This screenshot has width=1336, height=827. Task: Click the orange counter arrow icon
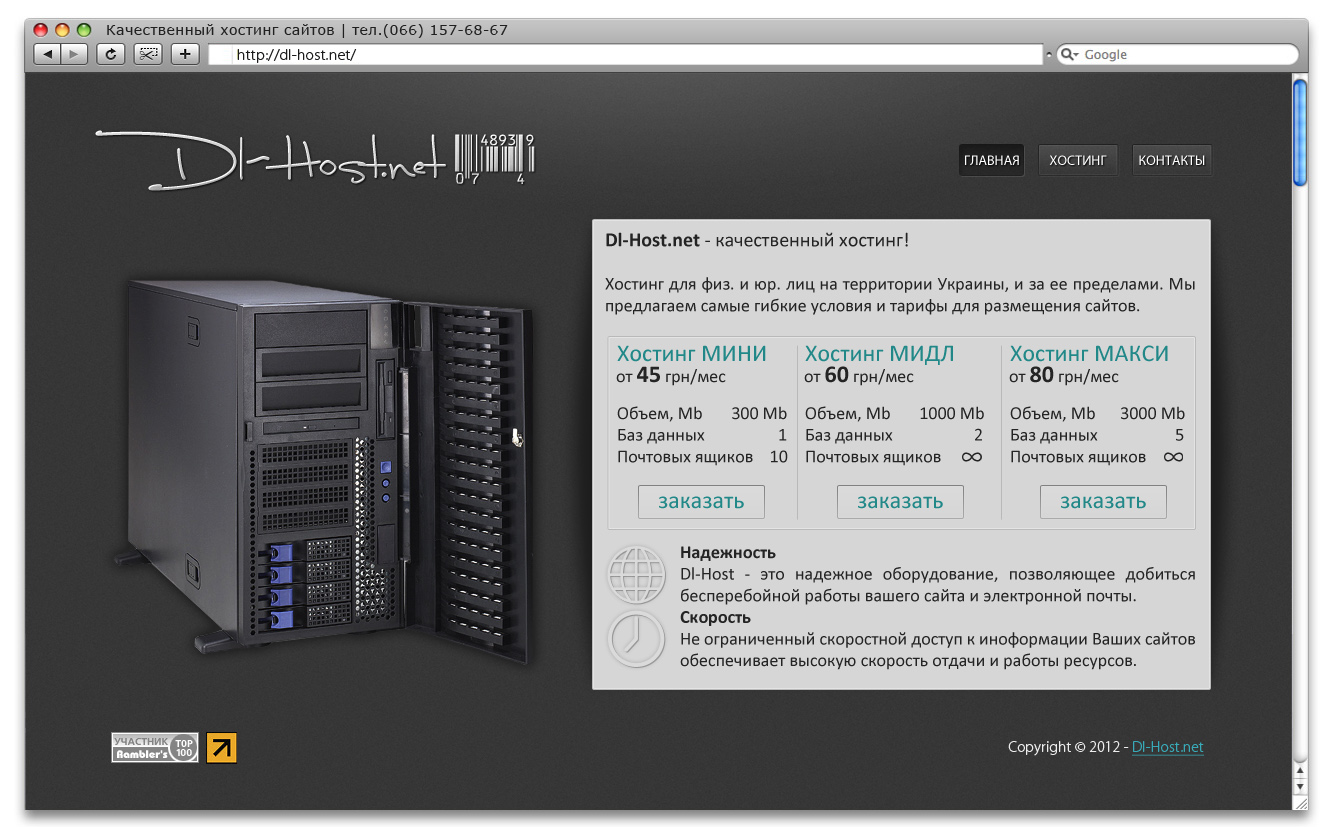[221, 747]
